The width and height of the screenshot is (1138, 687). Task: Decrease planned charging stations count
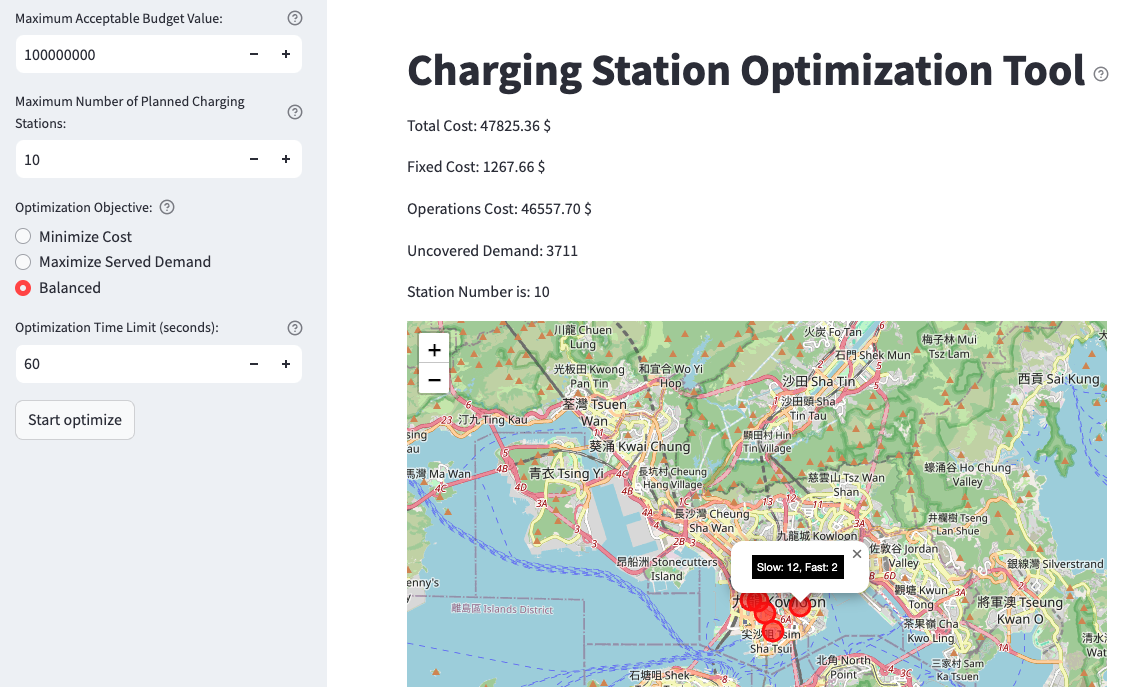coord(254,160)
